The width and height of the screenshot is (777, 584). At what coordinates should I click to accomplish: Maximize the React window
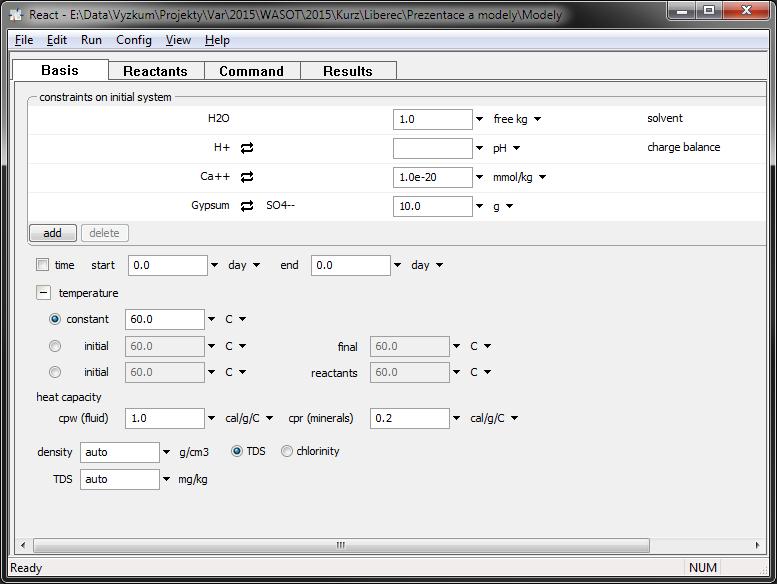[709, 10]
